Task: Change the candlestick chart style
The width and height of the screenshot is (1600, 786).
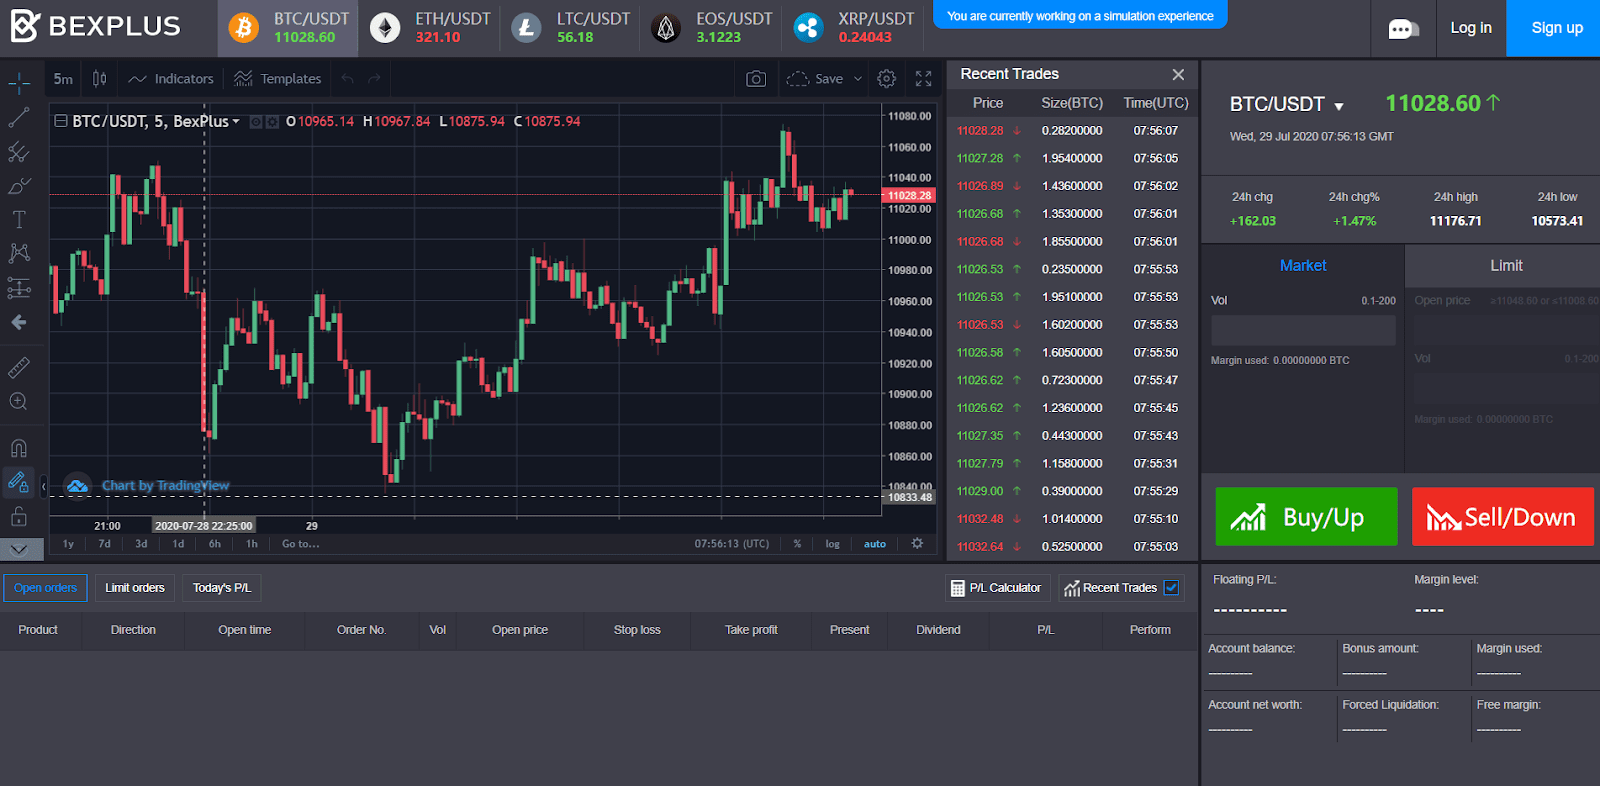Action: point(100,79)
